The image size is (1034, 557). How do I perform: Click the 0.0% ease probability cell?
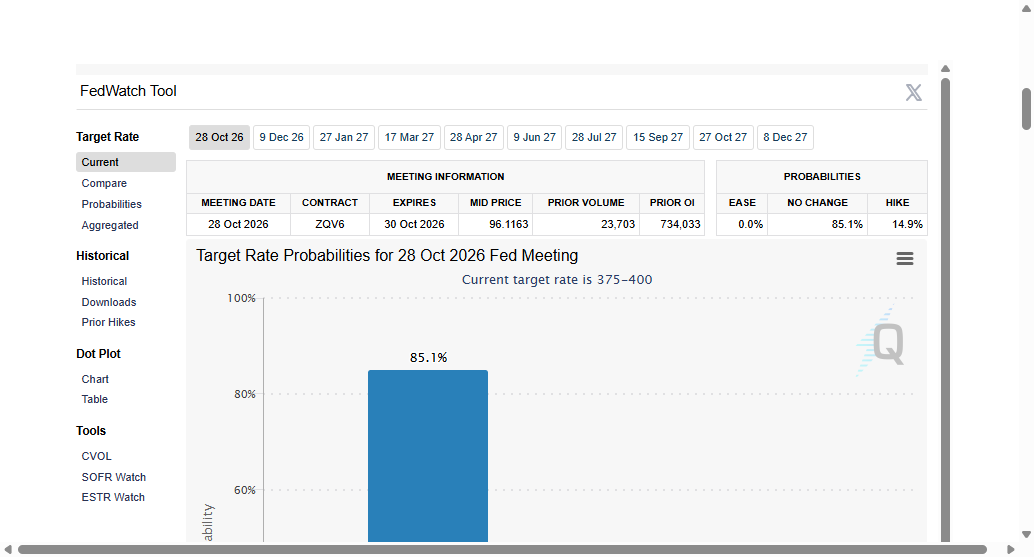(x=742, y=224)
